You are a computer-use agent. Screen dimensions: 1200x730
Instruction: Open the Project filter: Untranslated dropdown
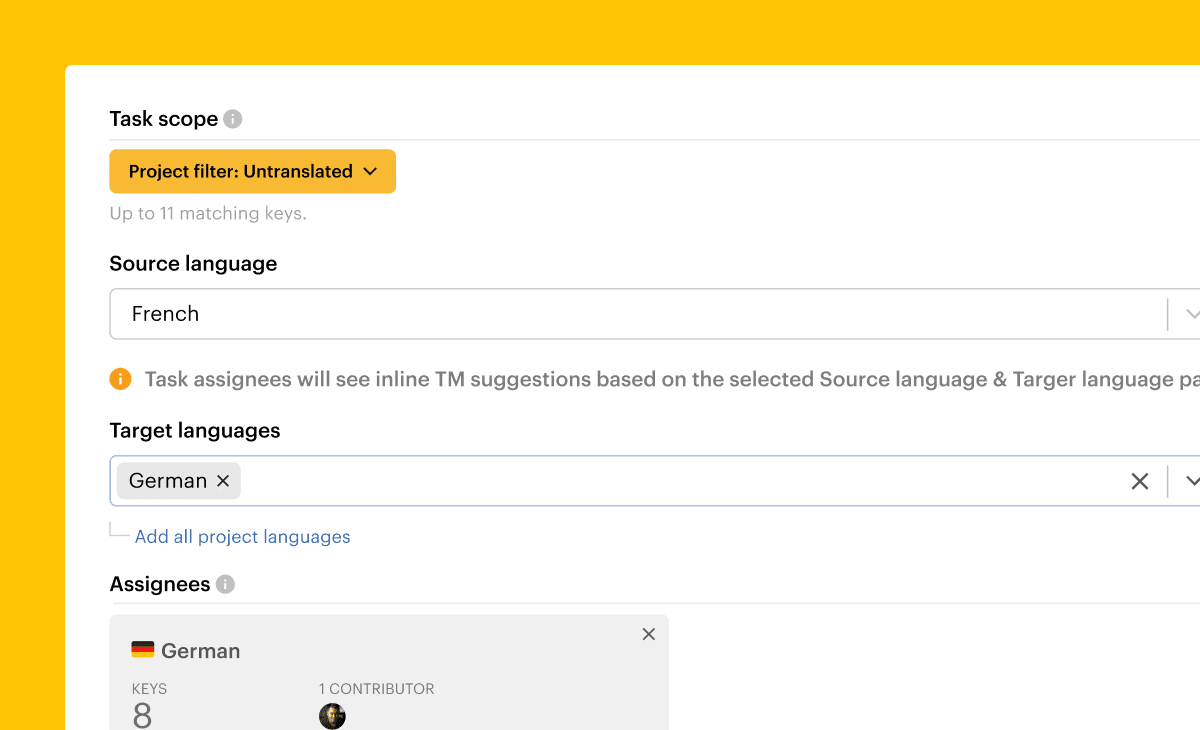coord(241,172)
